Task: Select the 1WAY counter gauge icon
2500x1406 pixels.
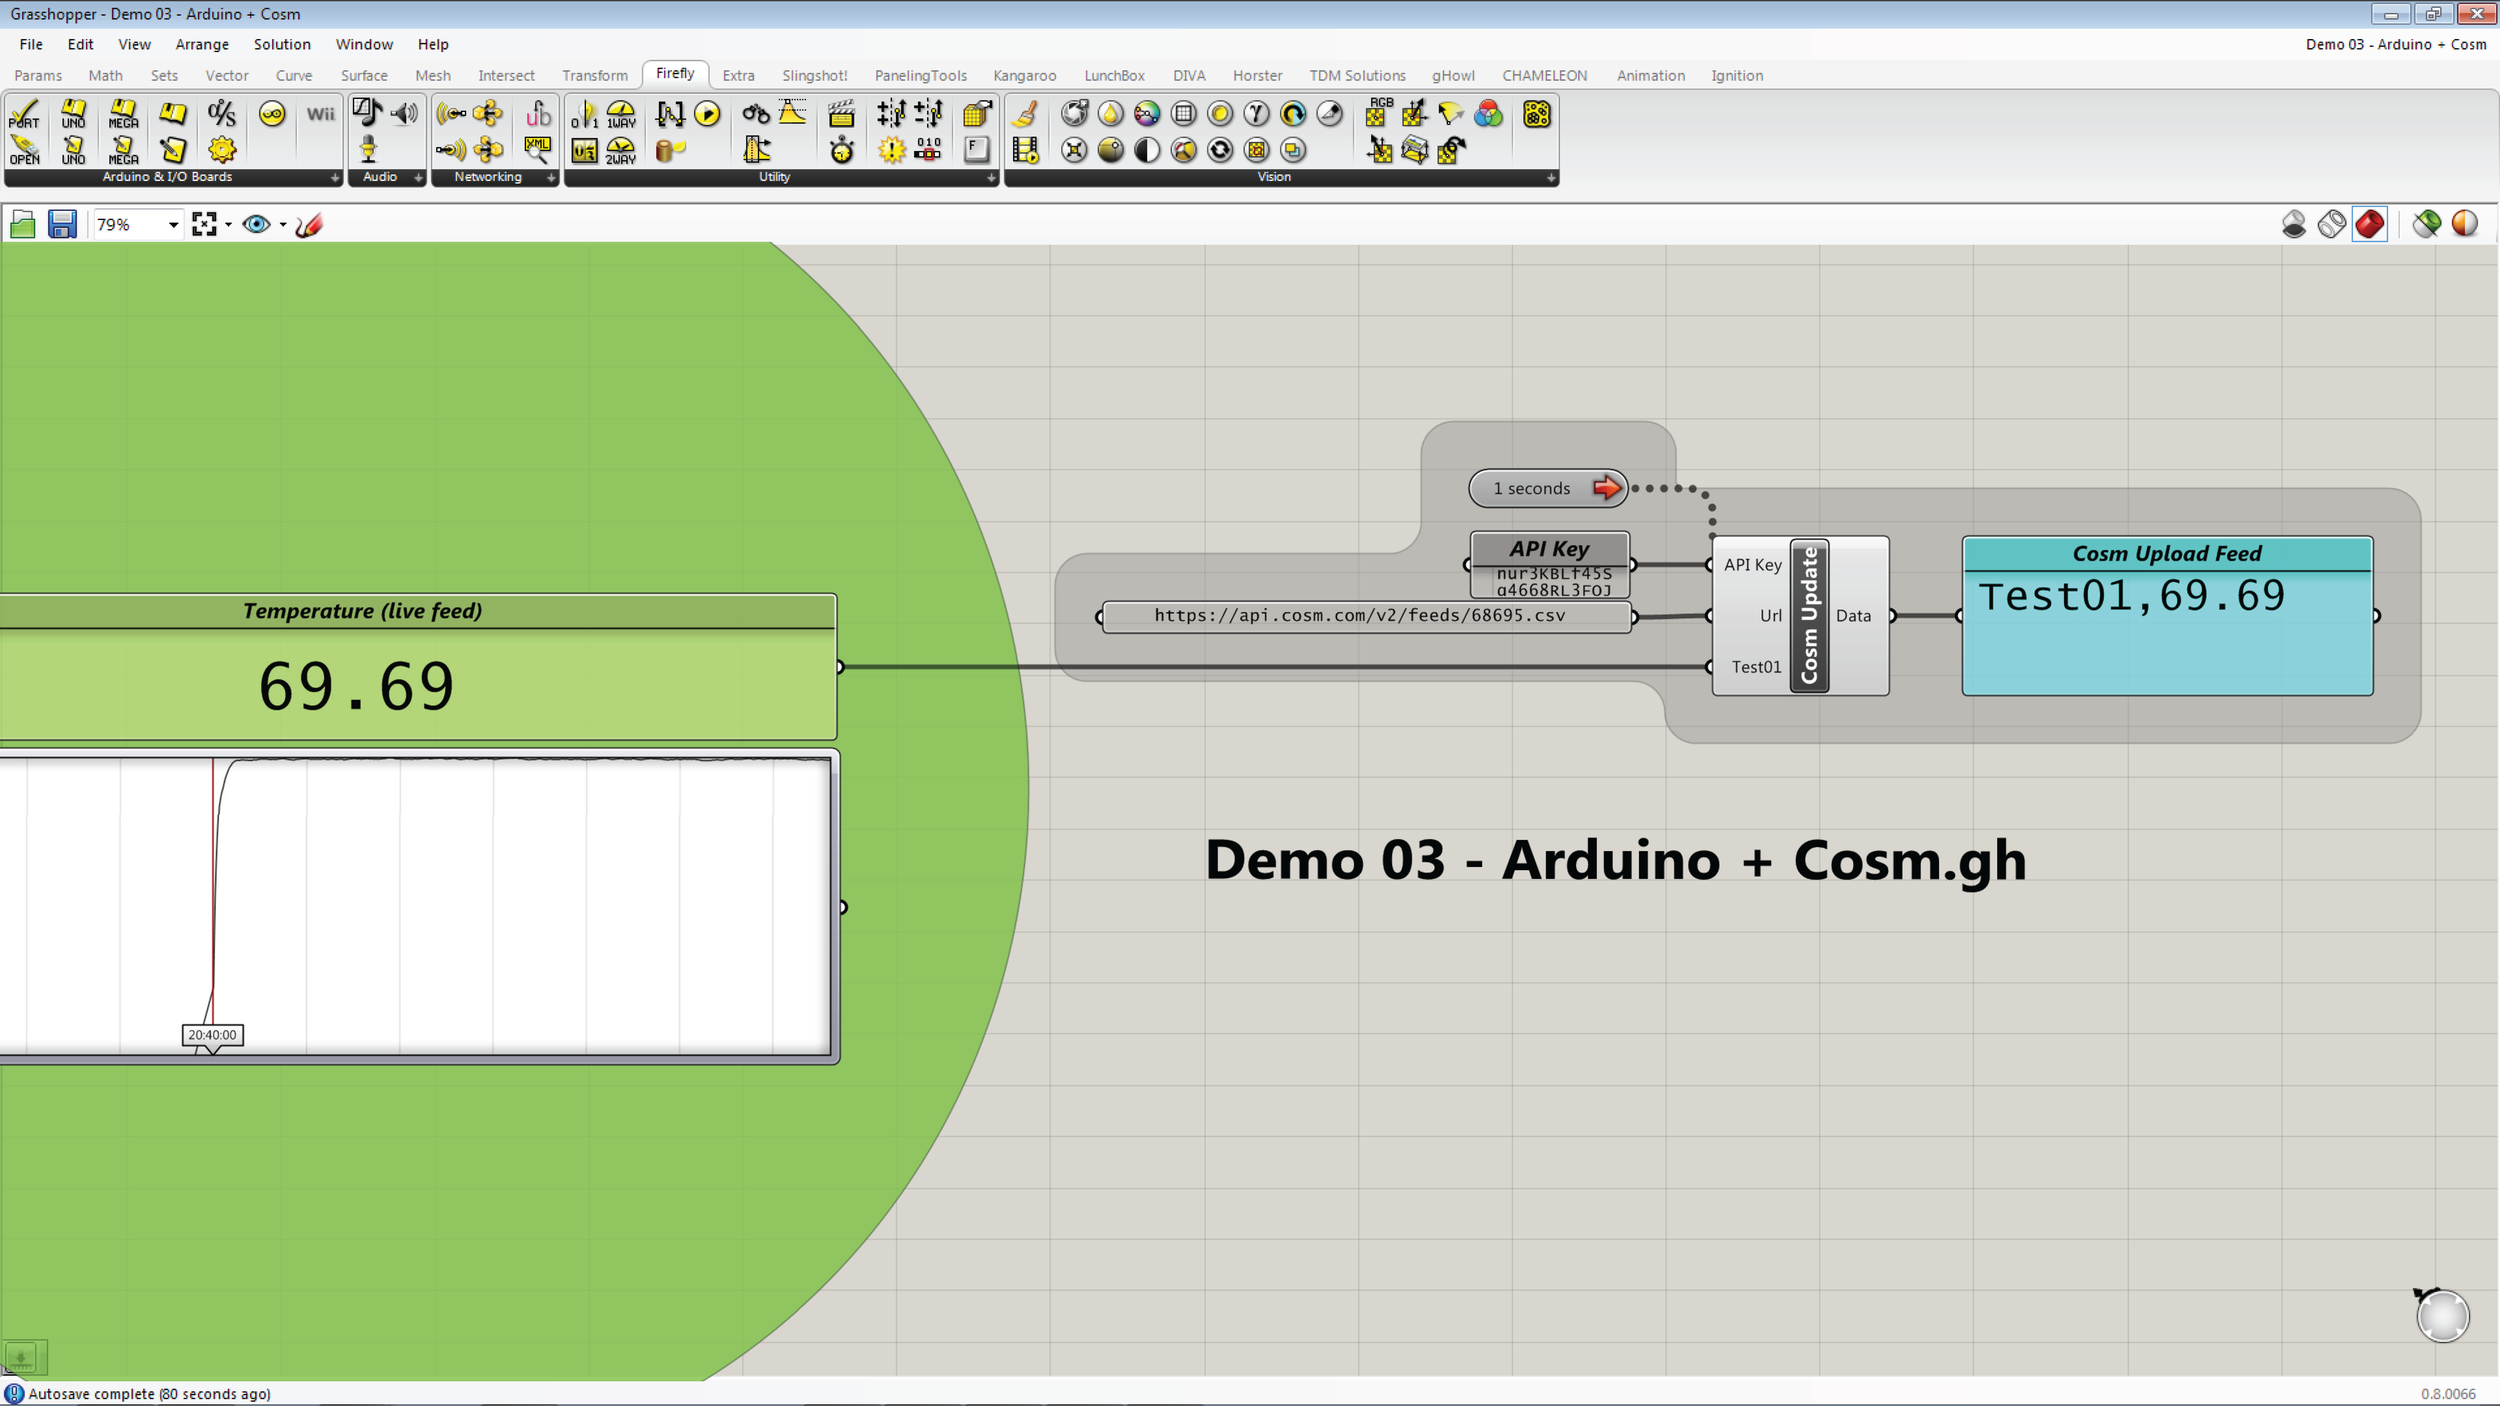Action: 621,114
